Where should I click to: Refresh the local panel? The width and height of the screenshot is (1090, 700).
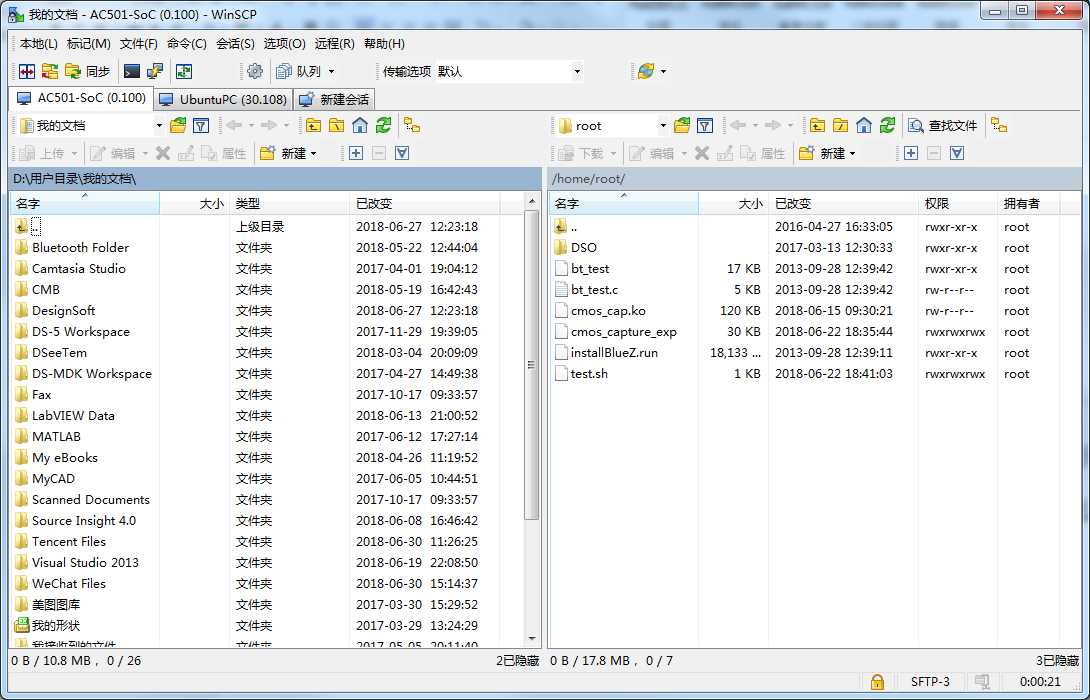pos(383,125)
